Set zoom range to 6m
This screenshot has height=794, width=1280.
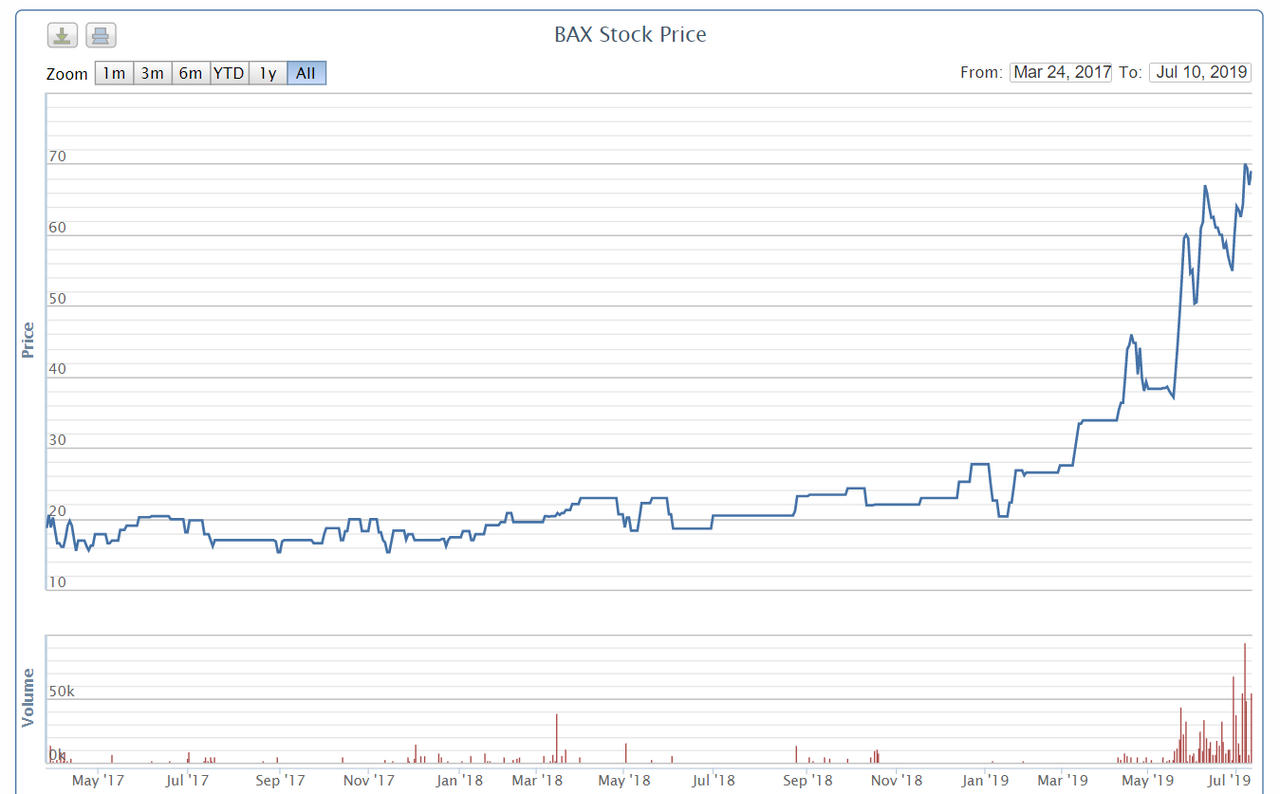tap(190, 73)
